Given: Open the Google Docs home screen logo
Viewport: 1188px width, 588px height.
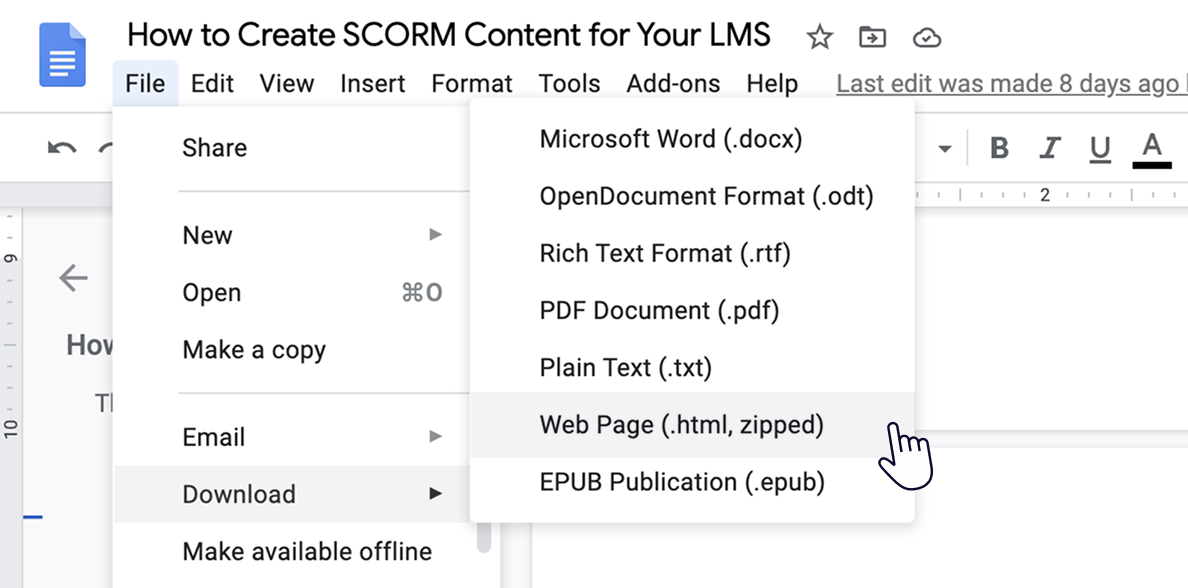Looking at the screenshot, I should coord(60,55).
